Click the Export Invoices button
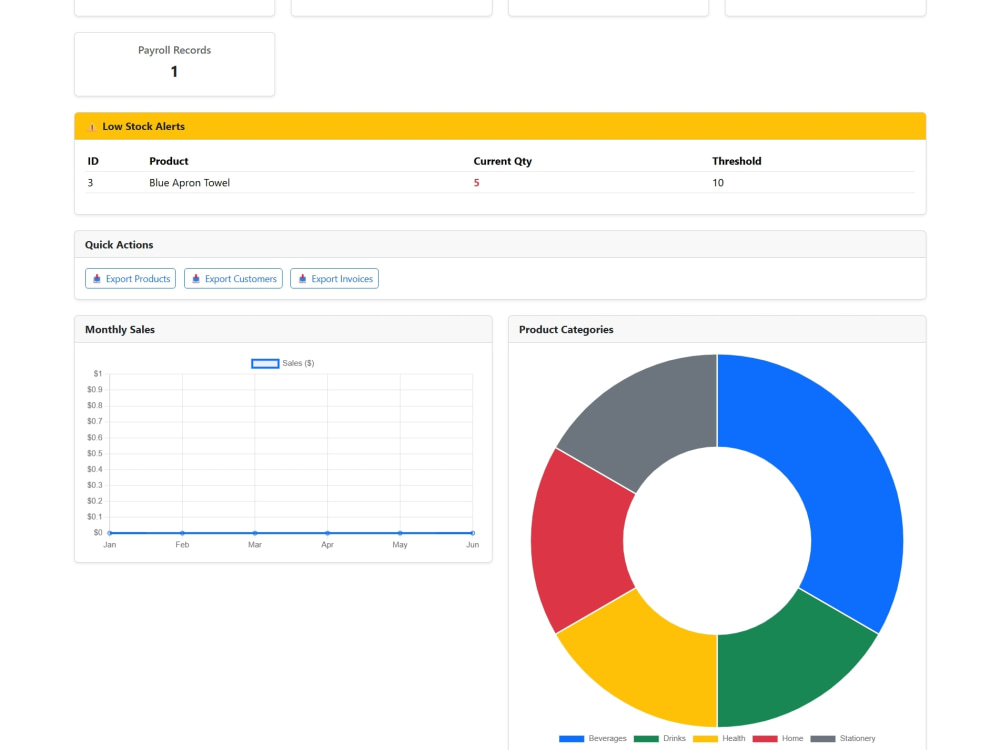The height and width of the screenshot is (750, 1000). 334,279
